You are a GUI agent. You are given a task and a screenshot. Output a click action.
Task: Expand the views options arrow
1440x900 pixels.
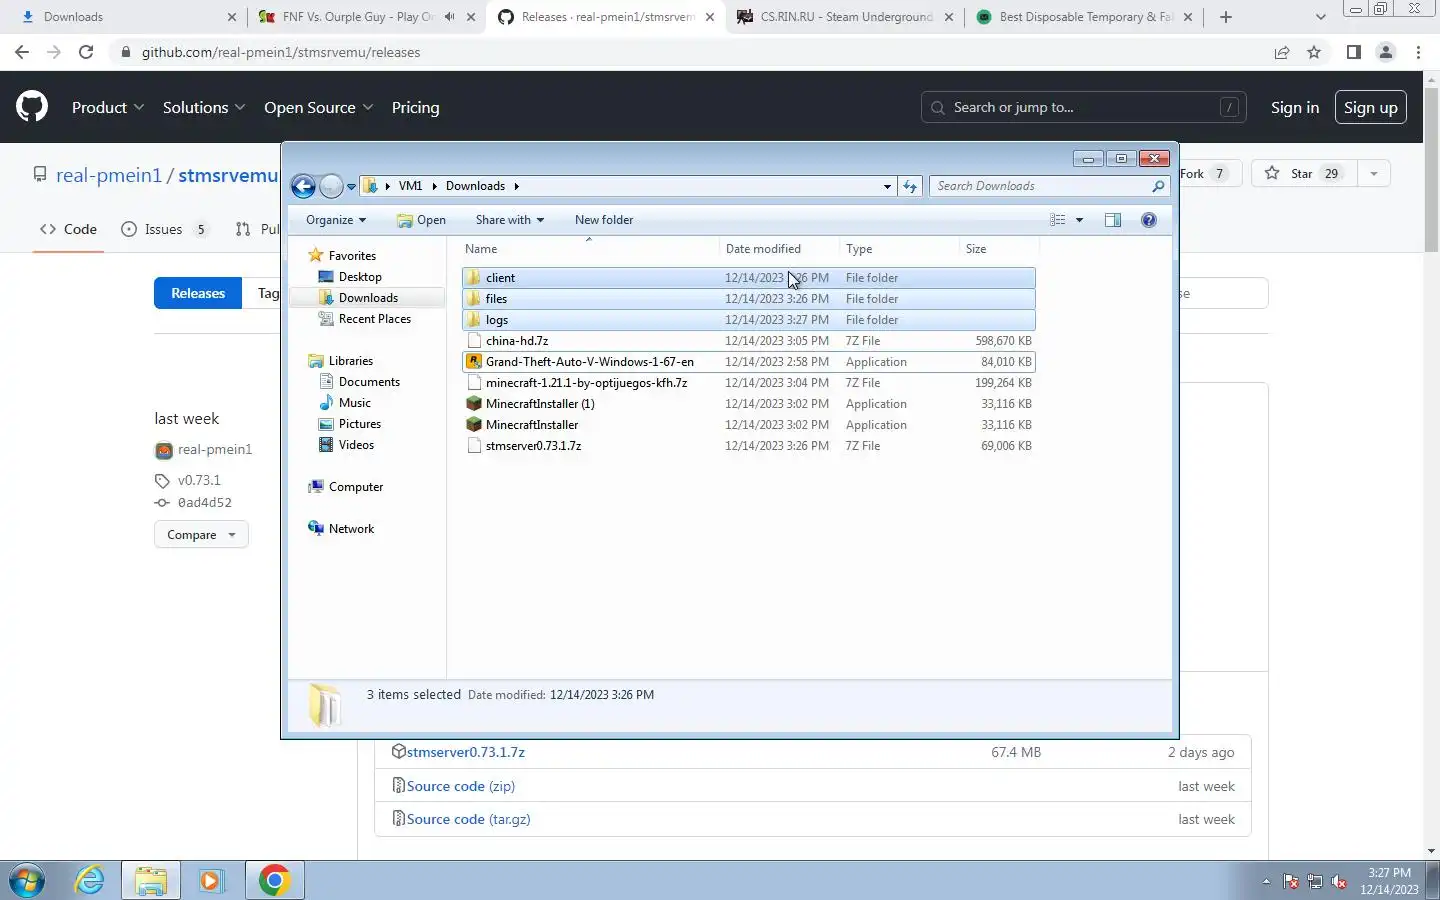1079,220
